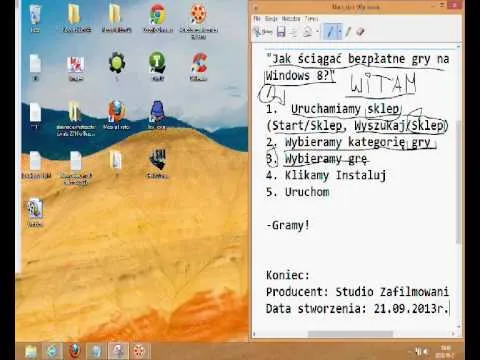480x360 pixels.
Task: Select the Recycle Bin desktop icon
Action: (35, 19)
